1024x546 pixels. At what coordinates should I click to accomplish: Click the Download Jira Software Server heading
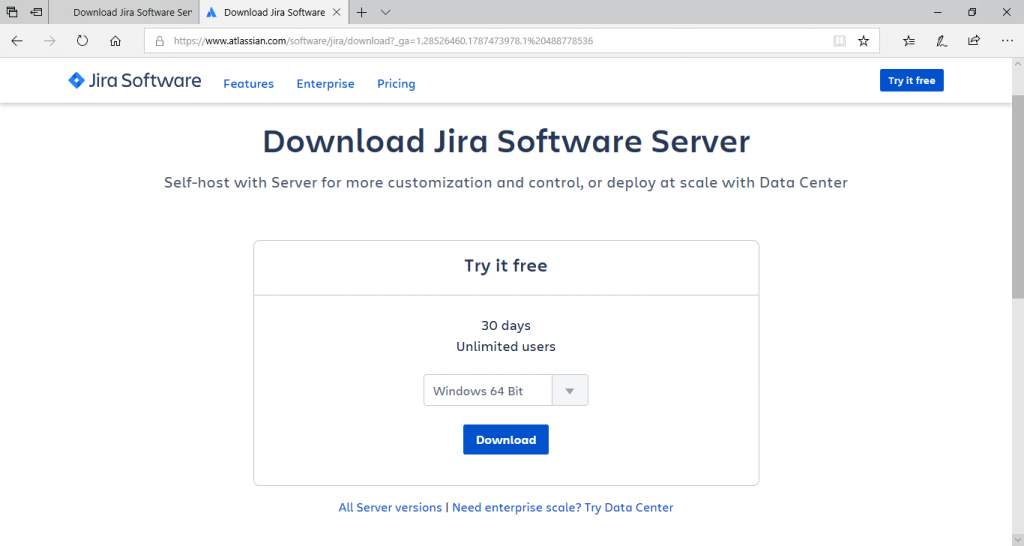(506, 141)
